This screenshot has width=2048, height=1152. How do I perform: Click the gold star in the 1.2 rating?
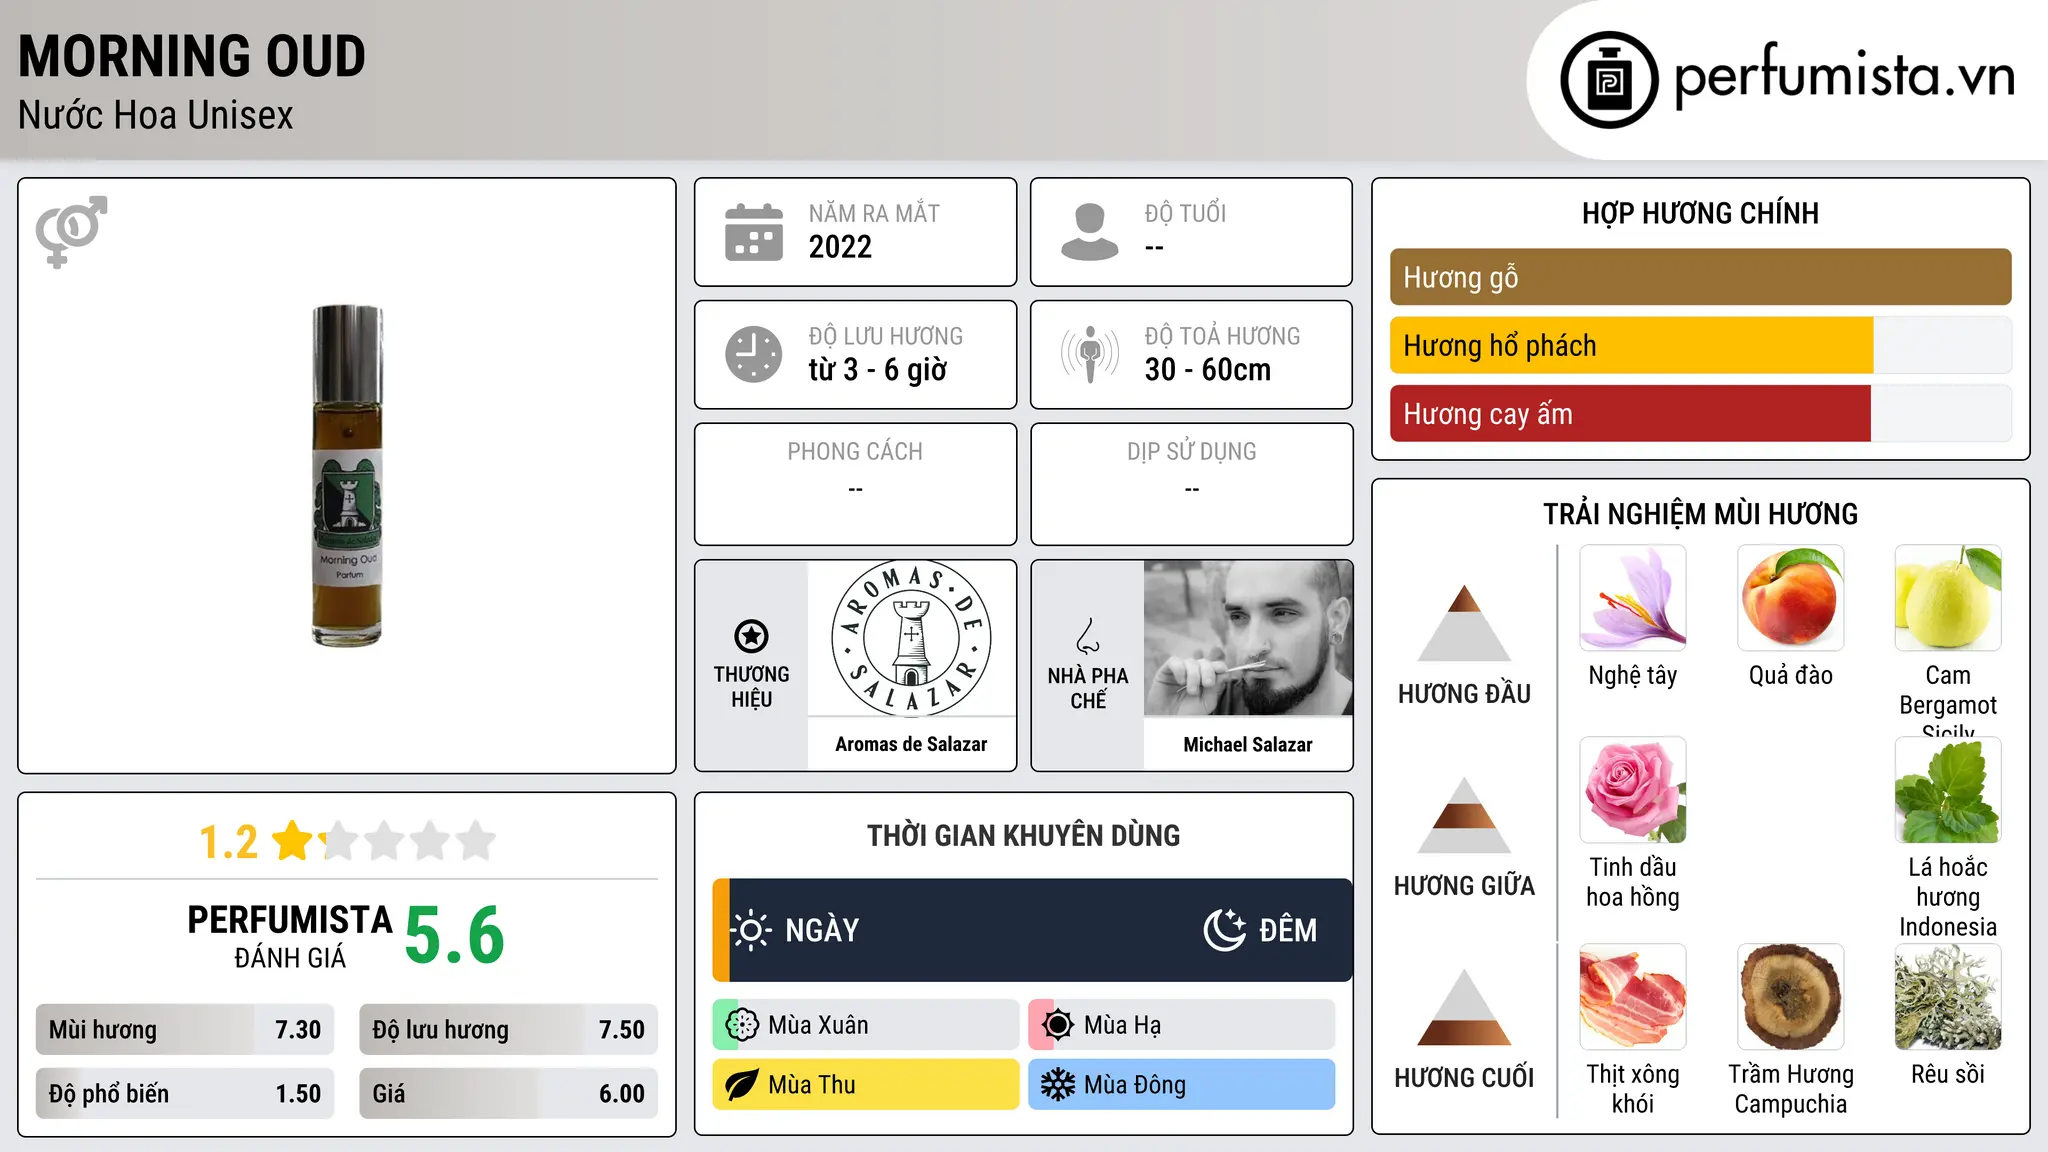(x=293, y=841)
